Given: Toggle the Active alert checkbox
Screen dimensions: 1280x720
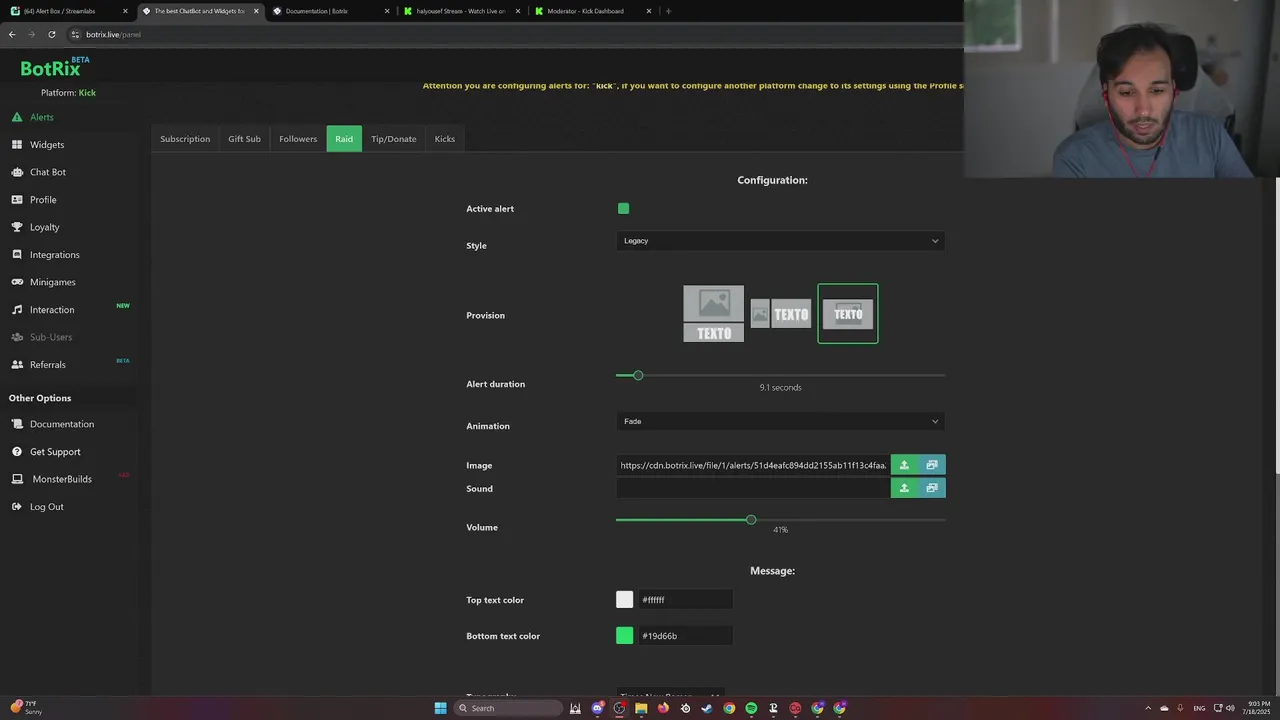Looking at the screenshot, I should [x=624, y=208].
